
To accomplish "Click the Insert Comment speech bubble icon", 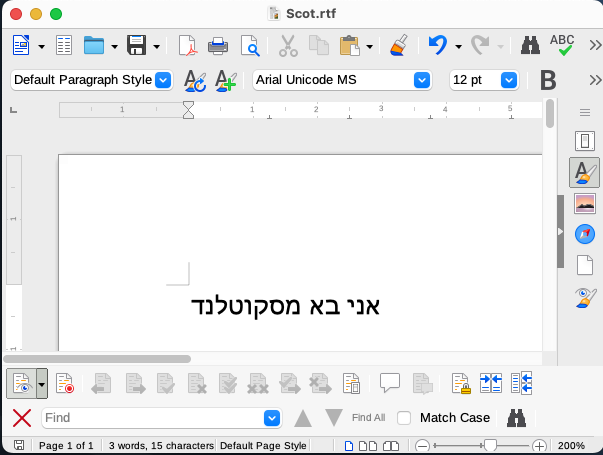I will coord(390,383).
